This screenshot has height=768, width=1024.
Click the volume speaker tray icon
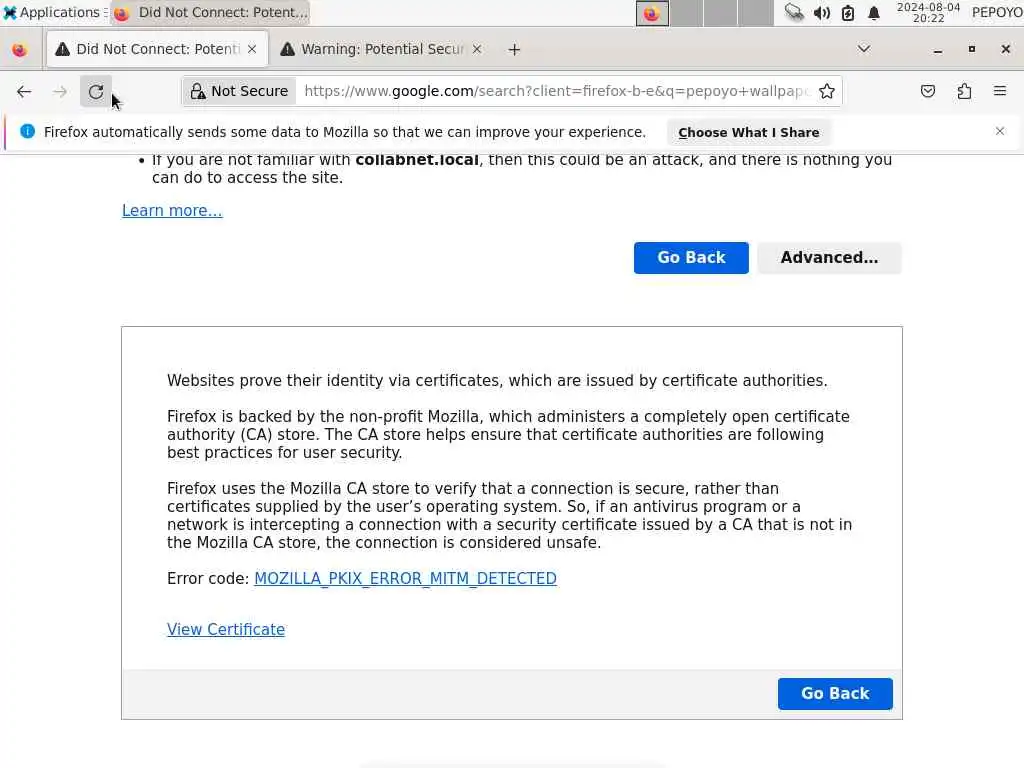822,13
